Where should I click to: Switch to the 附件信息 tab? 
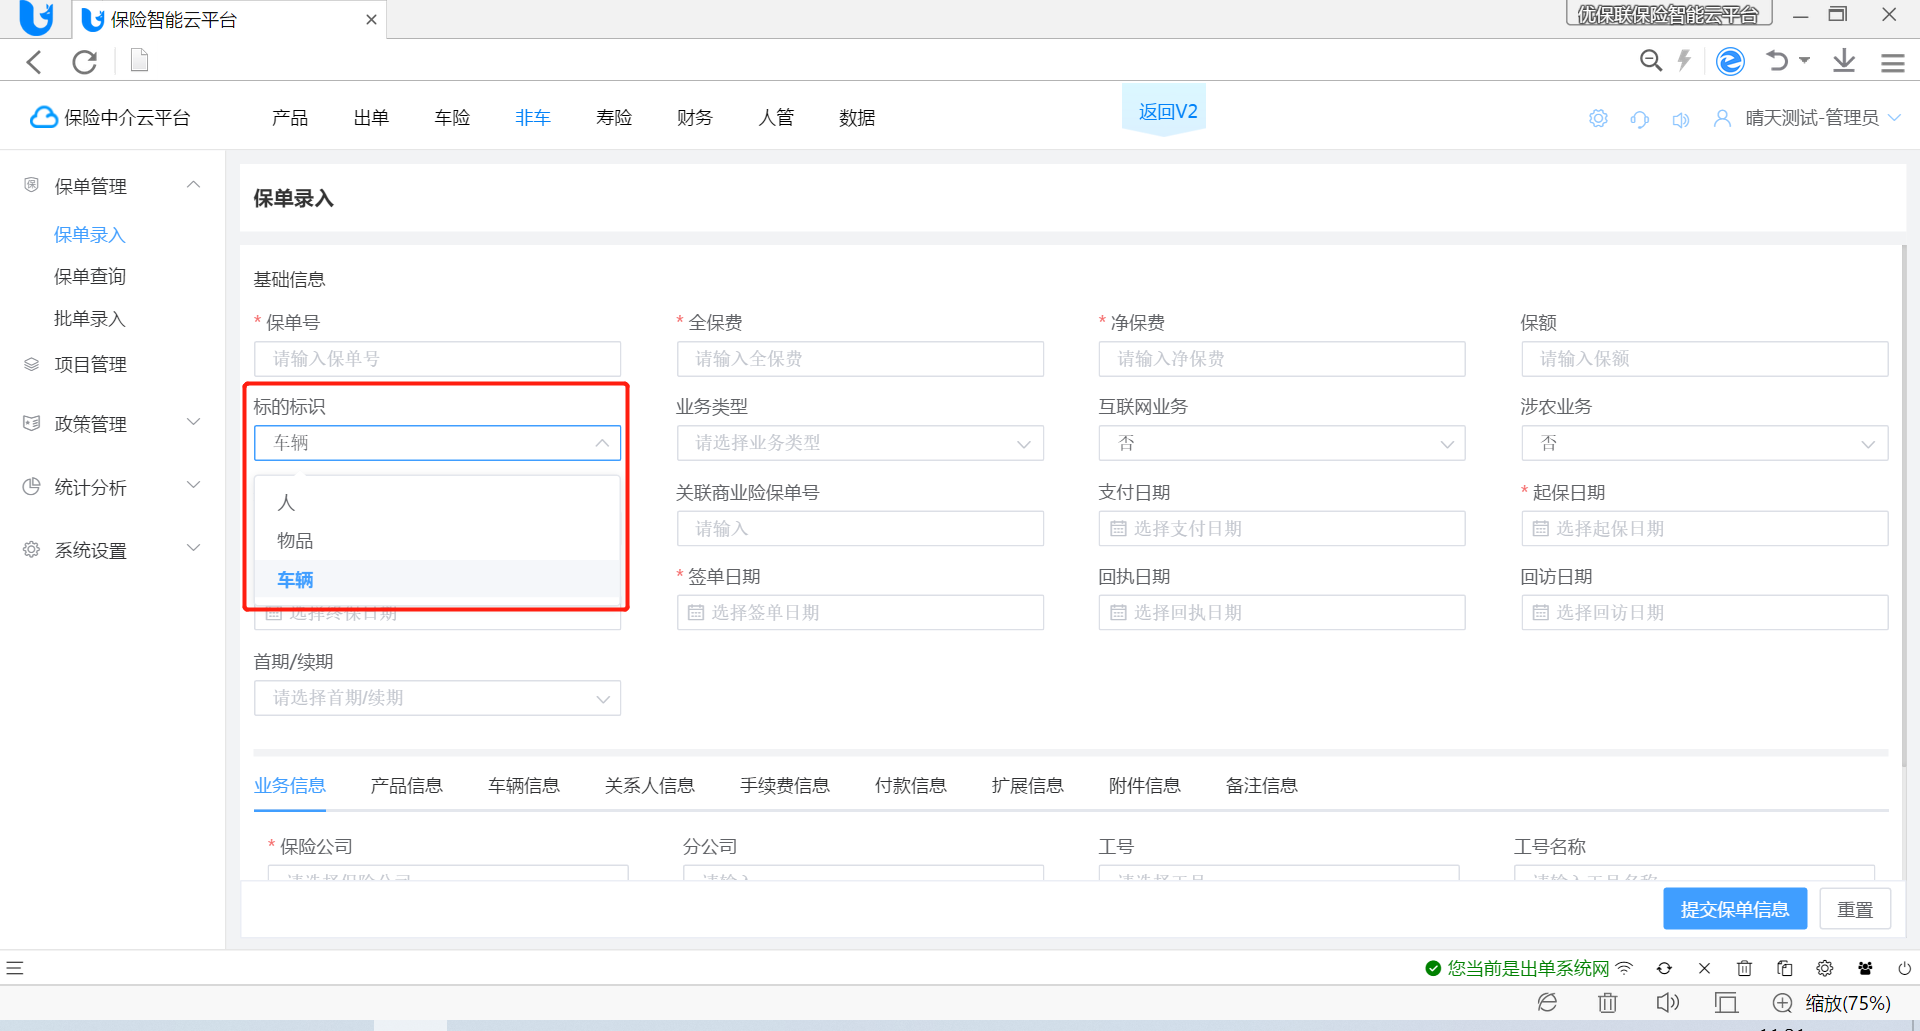click(1145, 786)
